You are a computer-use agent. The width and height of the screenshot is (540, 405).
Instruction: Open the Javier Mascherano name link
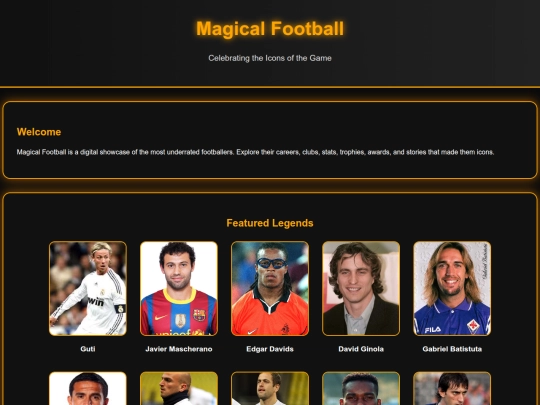tap(179, 349)
